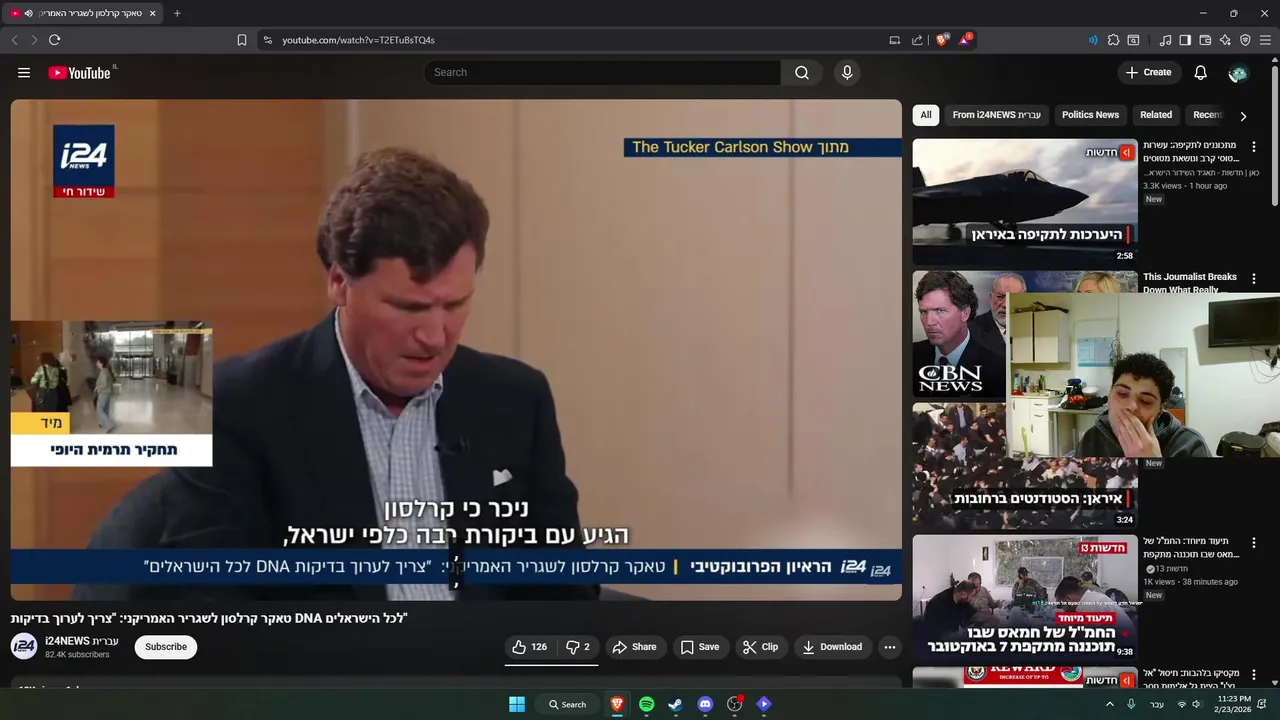Open OBS Studio from the taskbar
This screenshot has height=720, width=1280.
735,704
